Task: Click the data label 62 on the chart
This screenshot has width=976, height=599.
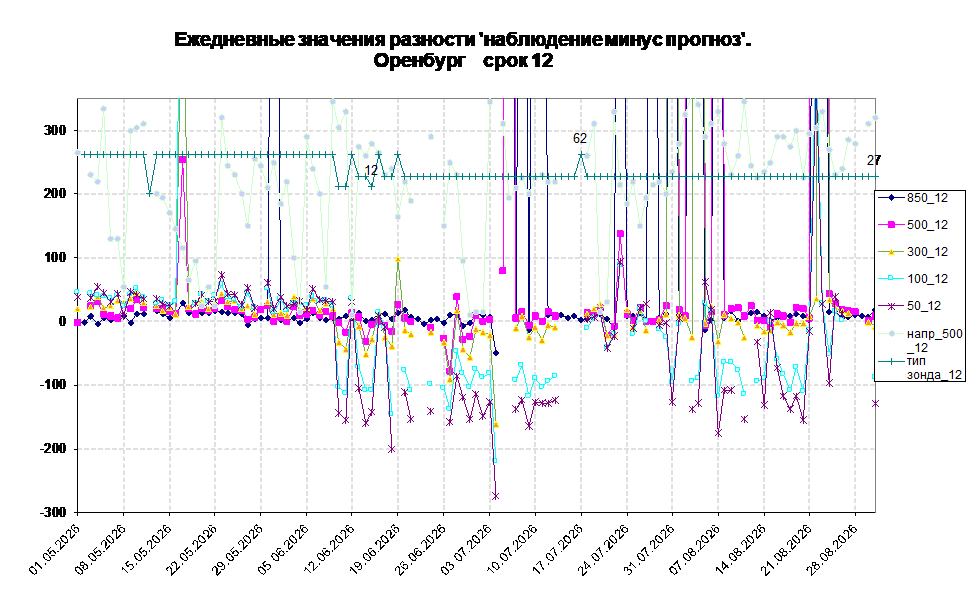Action: [x=580, y=138]
